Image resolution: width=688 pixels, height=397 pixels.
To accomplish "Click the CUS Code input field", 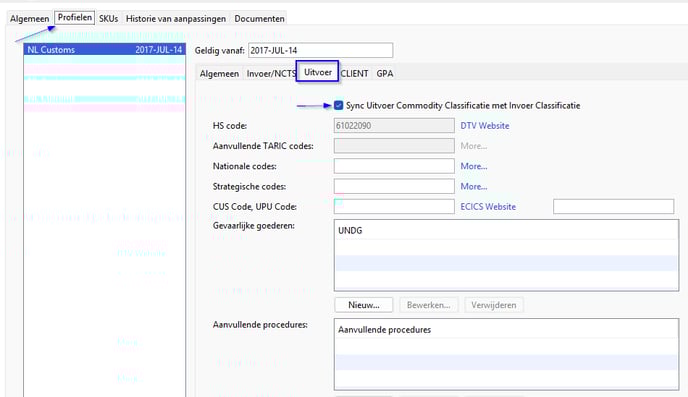I will tap(394, 207).
